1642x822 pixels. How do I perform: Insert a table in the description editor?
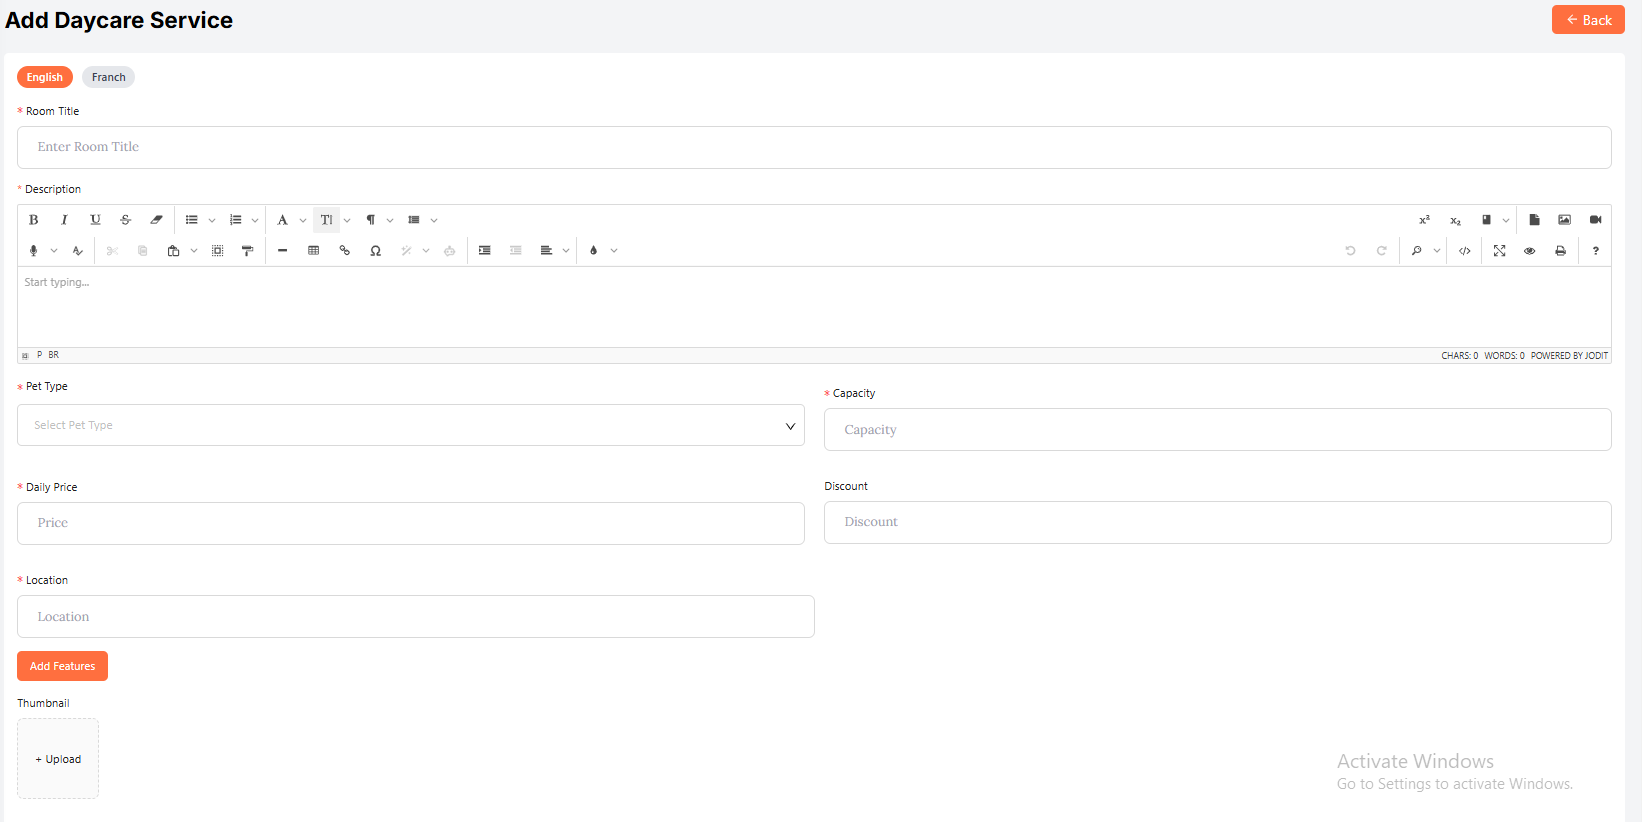tap(313, 251)
